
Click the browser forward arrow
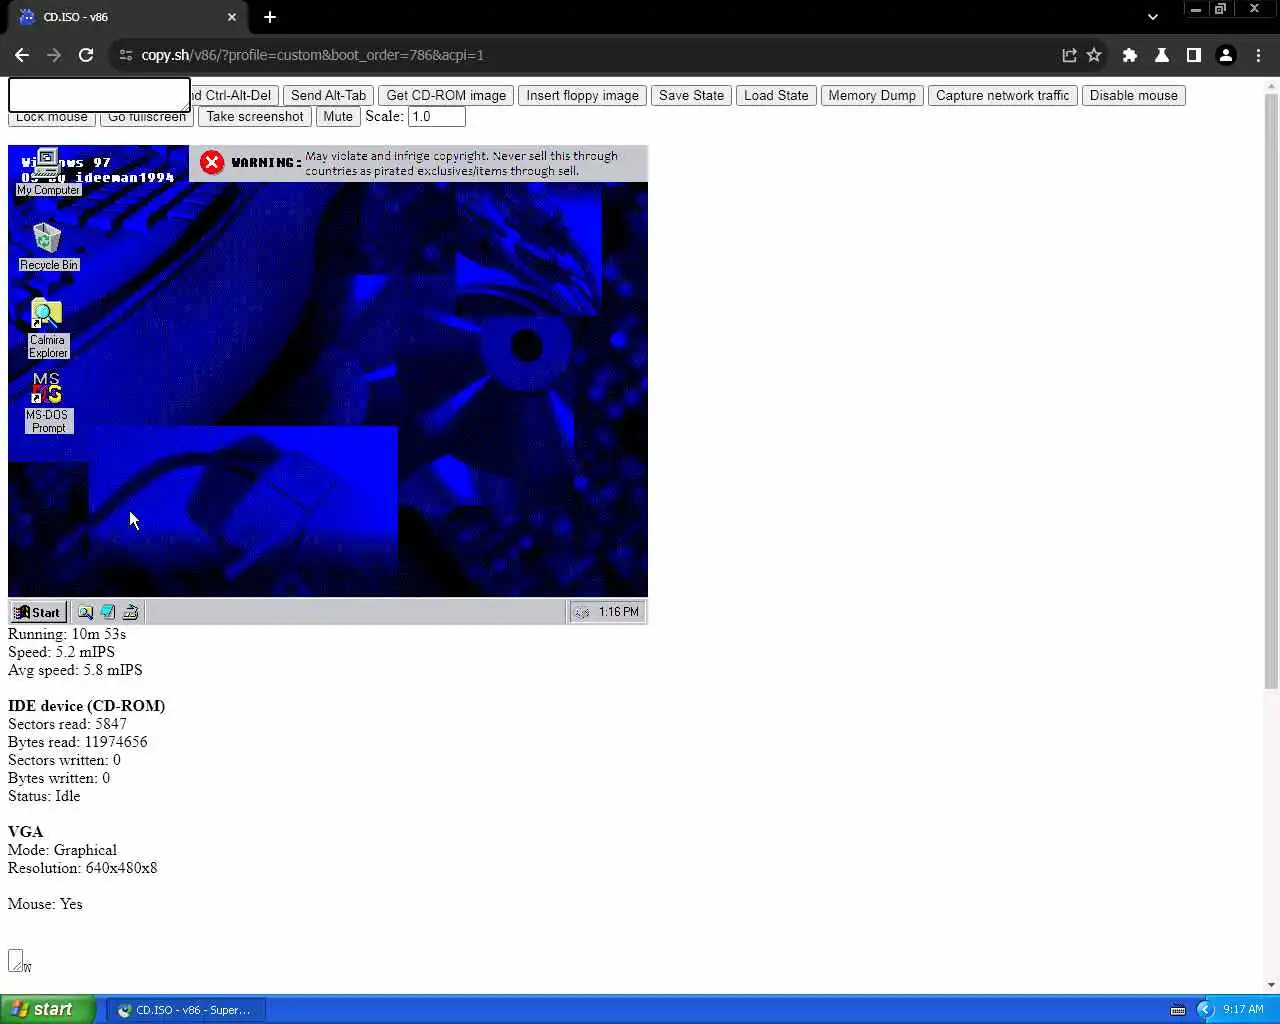pos(54,55)
